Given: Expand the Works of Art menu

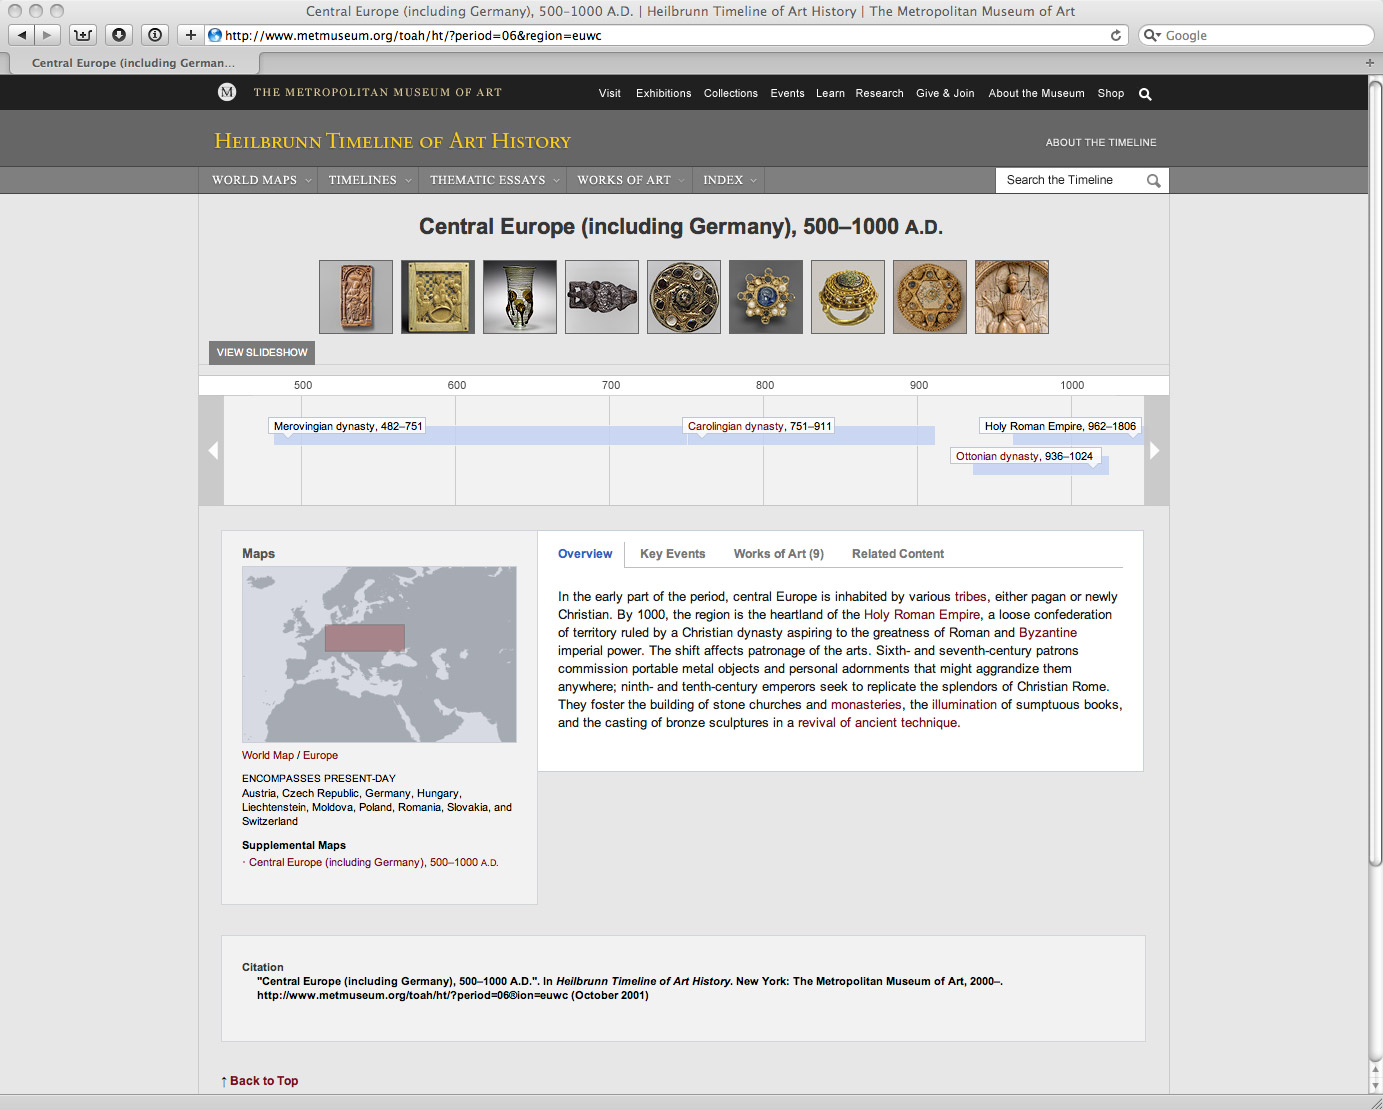Looking at the screenshot, I should tap(630, 180).
